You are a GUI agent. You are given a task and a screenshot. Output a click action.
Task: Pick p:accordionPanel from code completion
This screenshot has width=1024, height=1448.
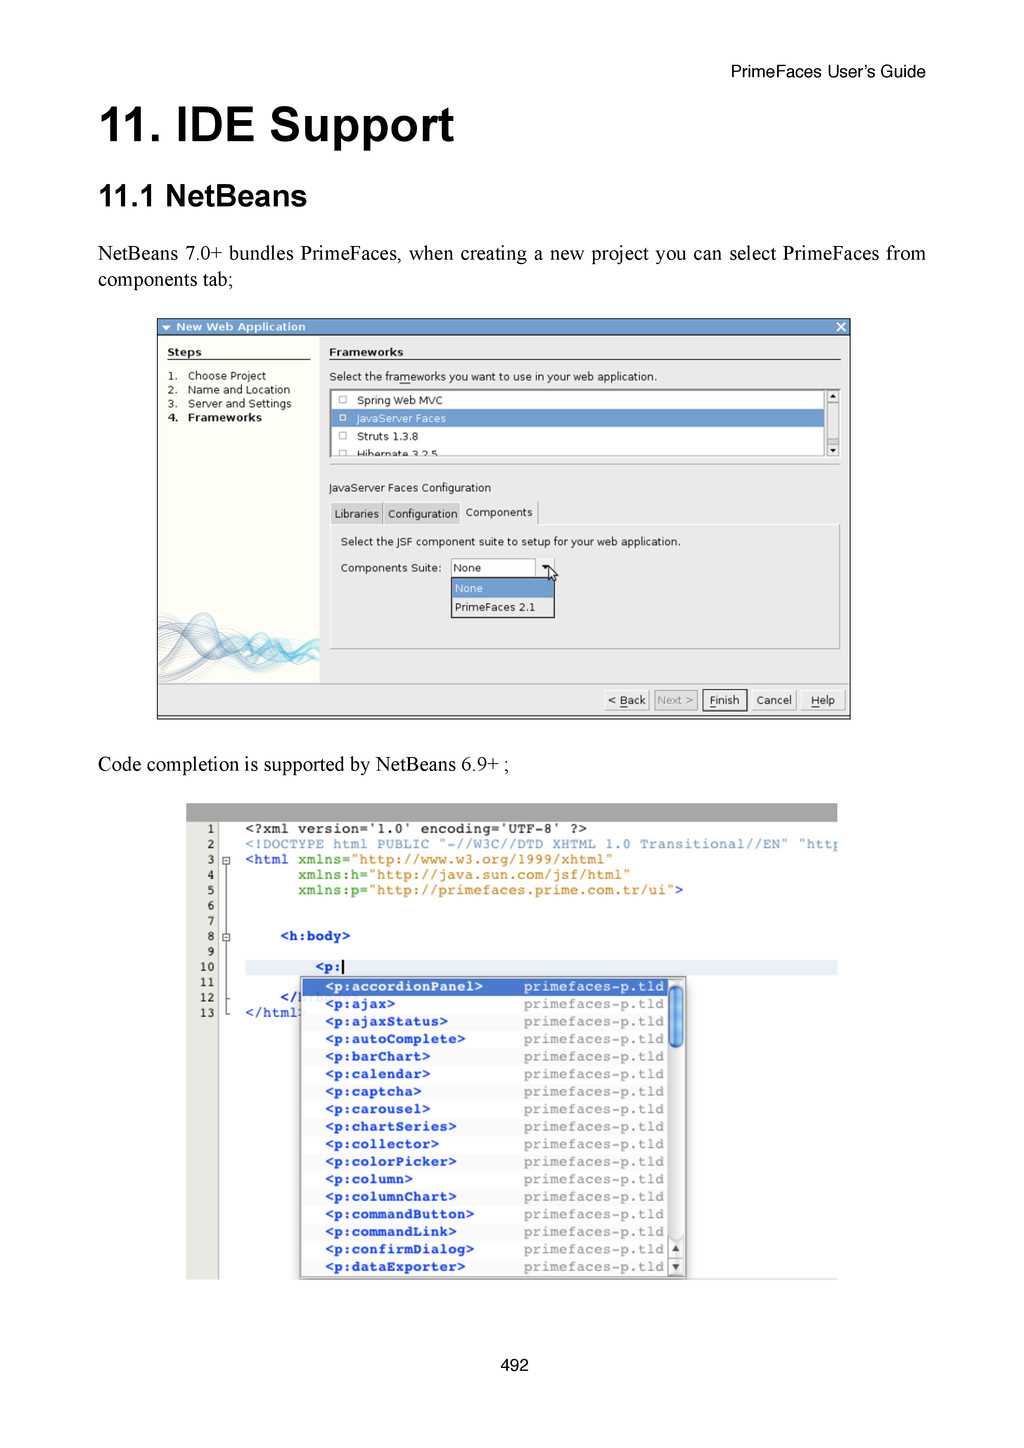(x=485, y=987)
